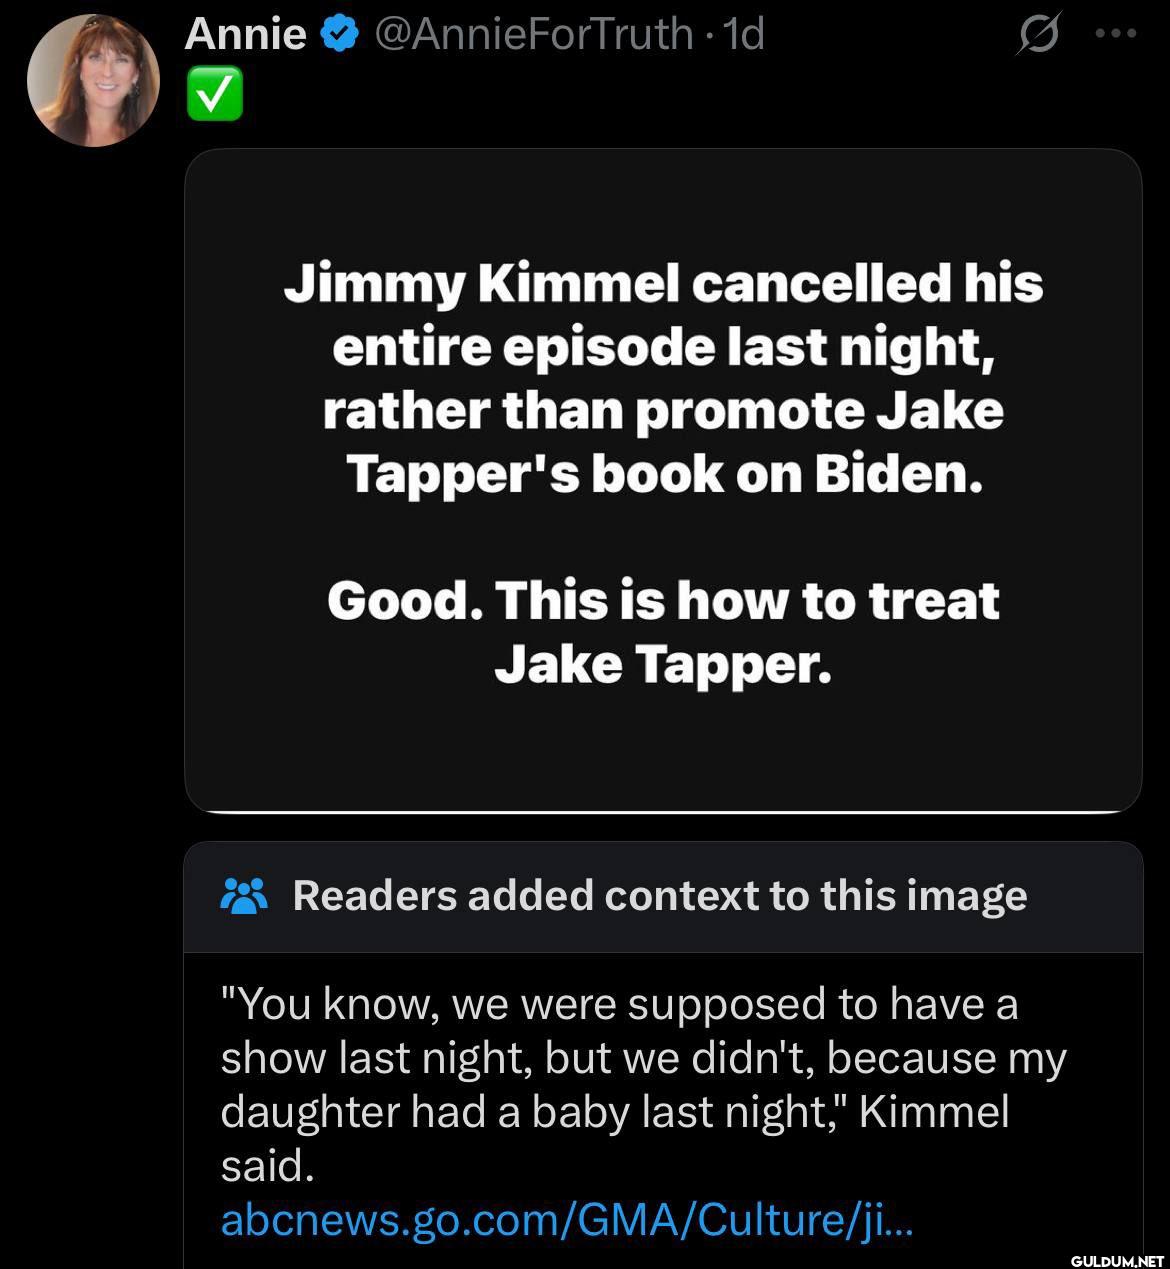Open the abcnews.go.com GMA Culture link
Image resolution: width=1170 pixels, height=1269 pixels.
(x=566, y=1219)
